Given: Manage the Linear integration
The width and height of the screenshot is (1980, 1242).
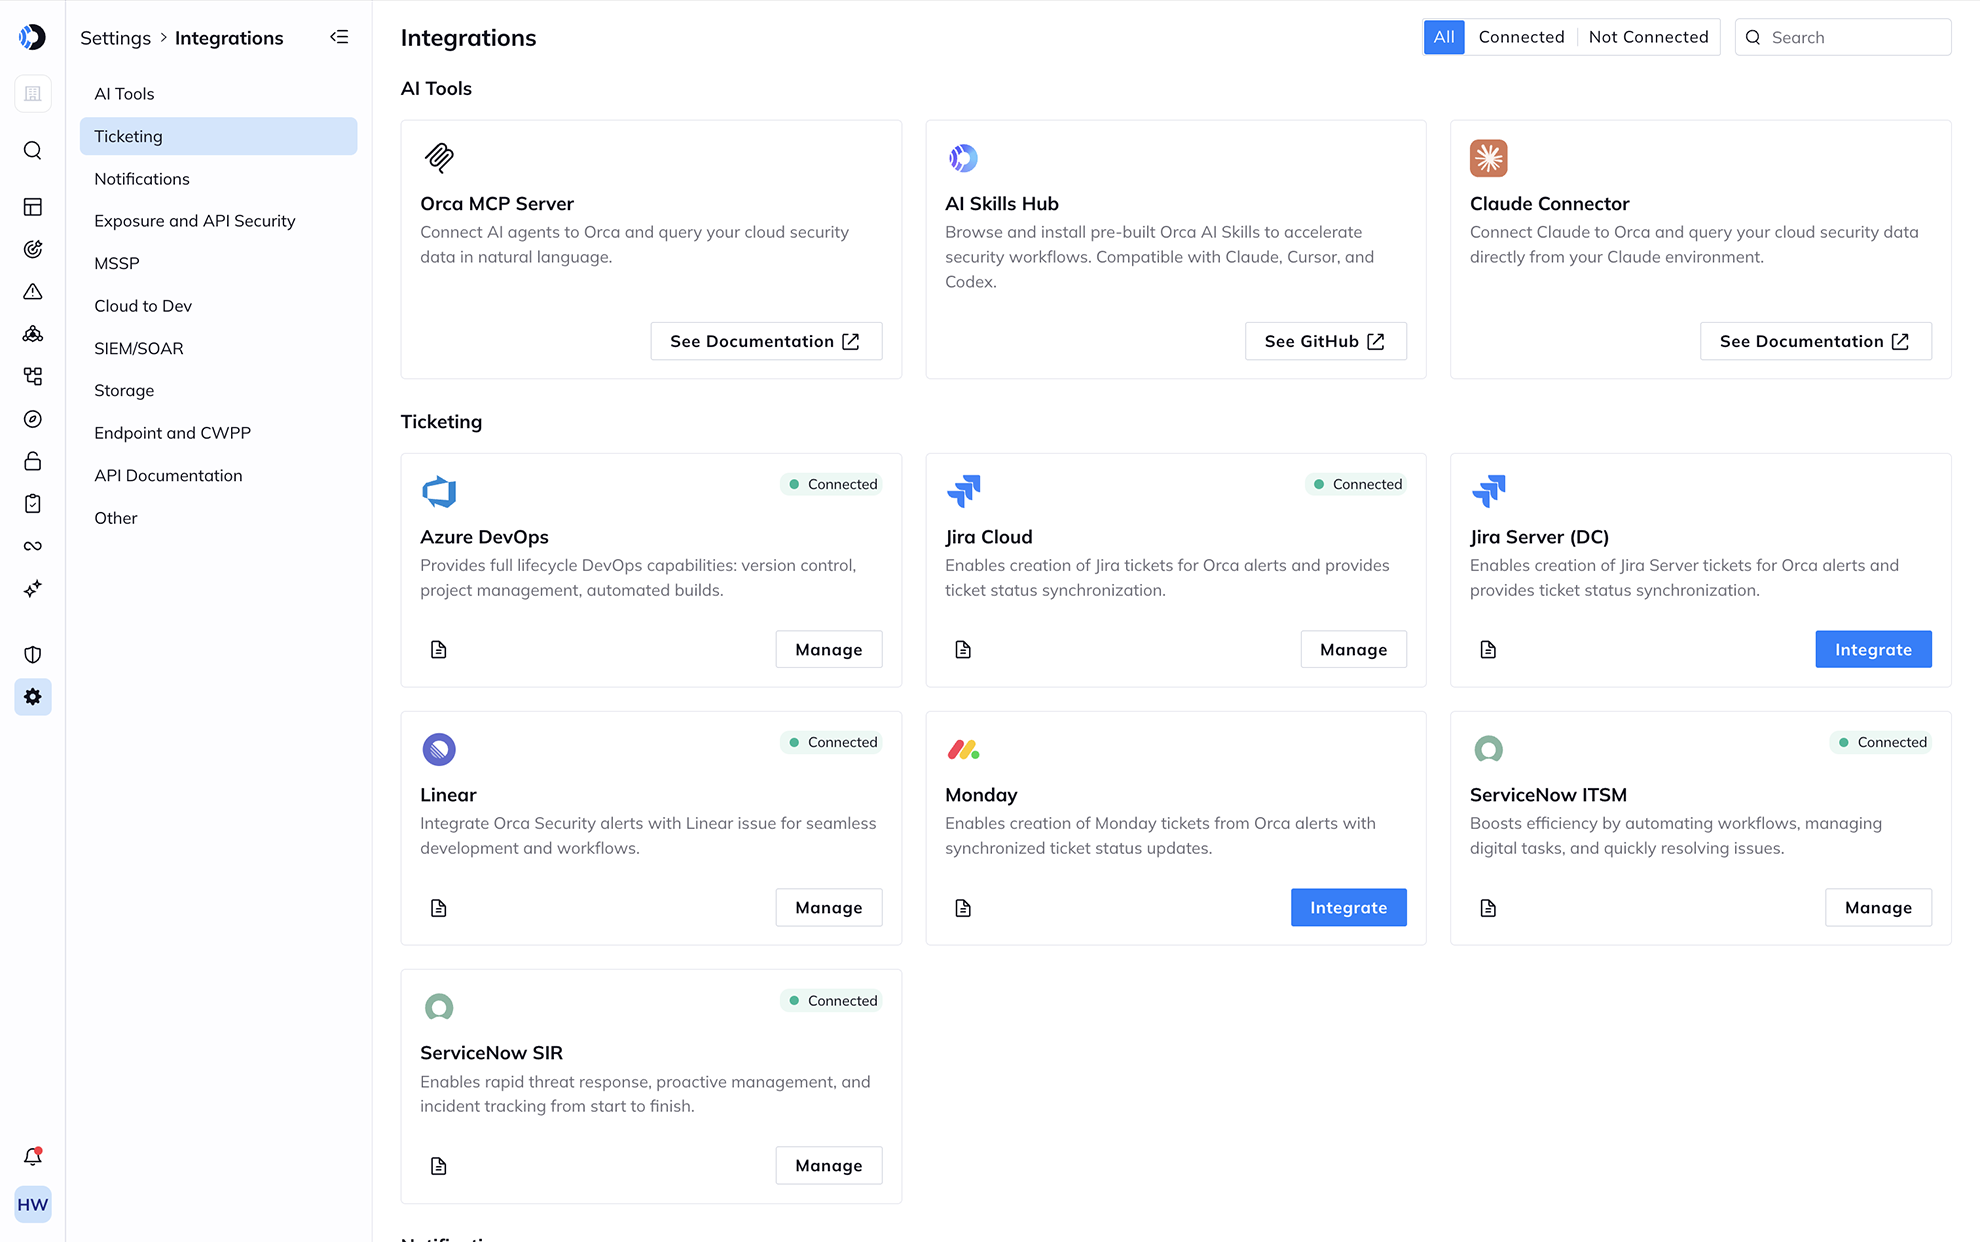Looking at the screenshot, I should tap(828, 907).
